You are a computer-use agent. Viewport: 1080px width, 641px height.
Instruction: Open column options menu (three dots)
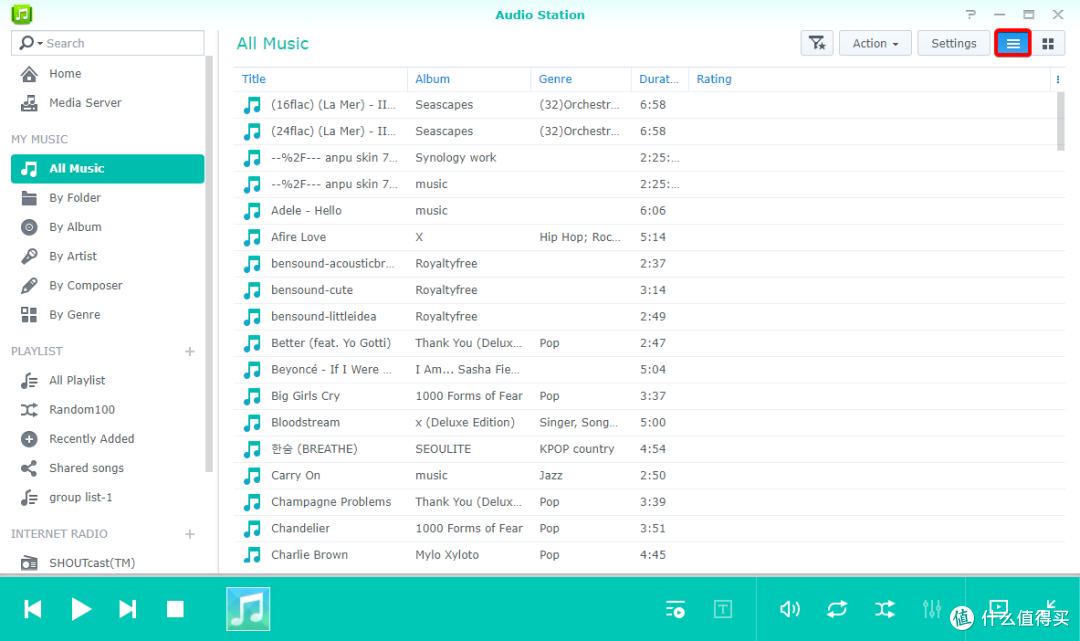click(x=1058, y=79)
